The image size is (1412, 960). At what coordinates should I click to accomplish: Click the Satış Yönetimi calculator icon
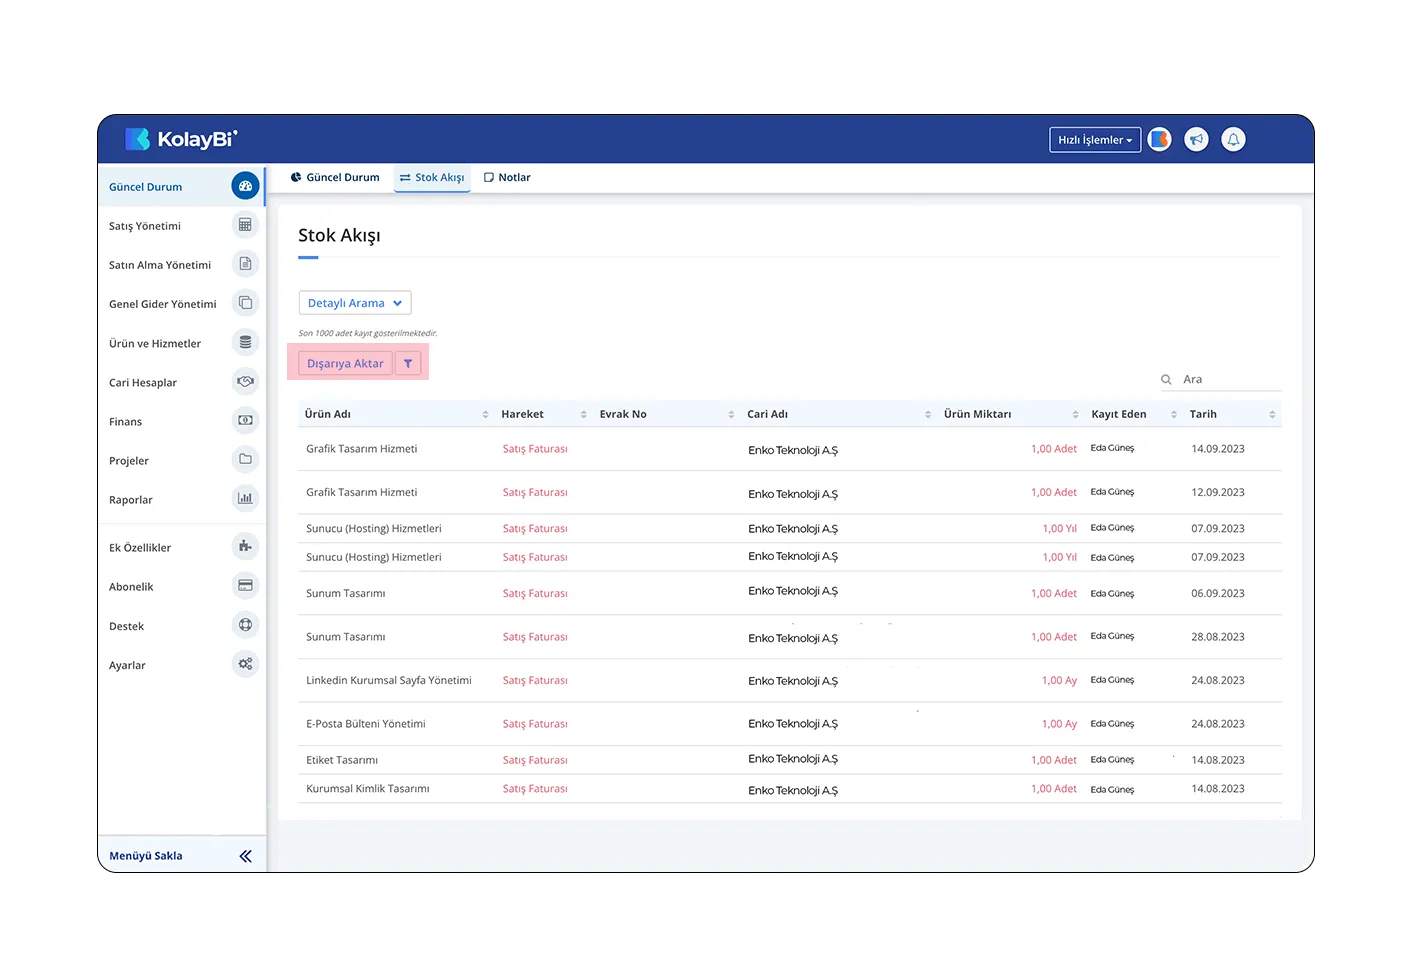coord(245,225)
